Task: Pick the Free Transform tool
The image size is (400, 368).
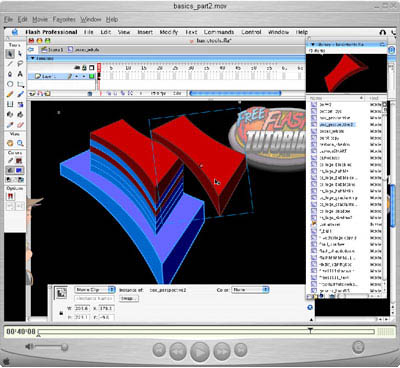Action: 10,105
